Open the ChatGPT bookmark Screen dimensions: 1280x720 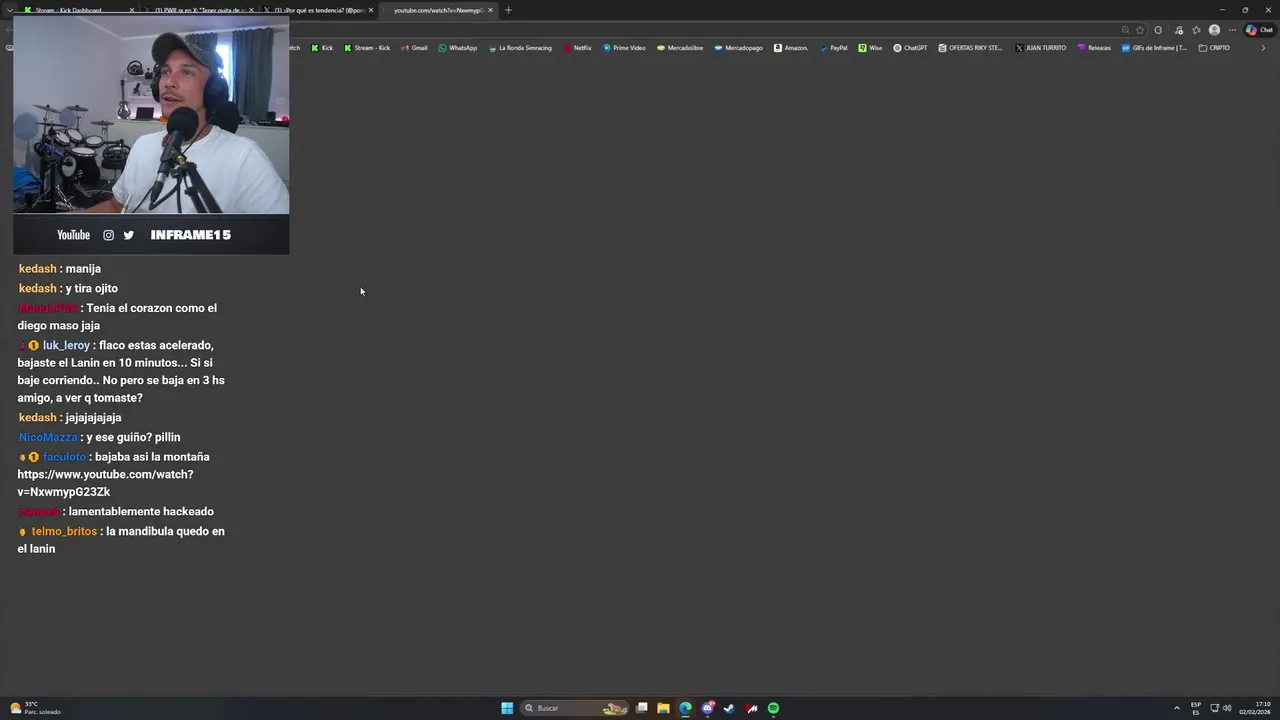click(910, 48)
